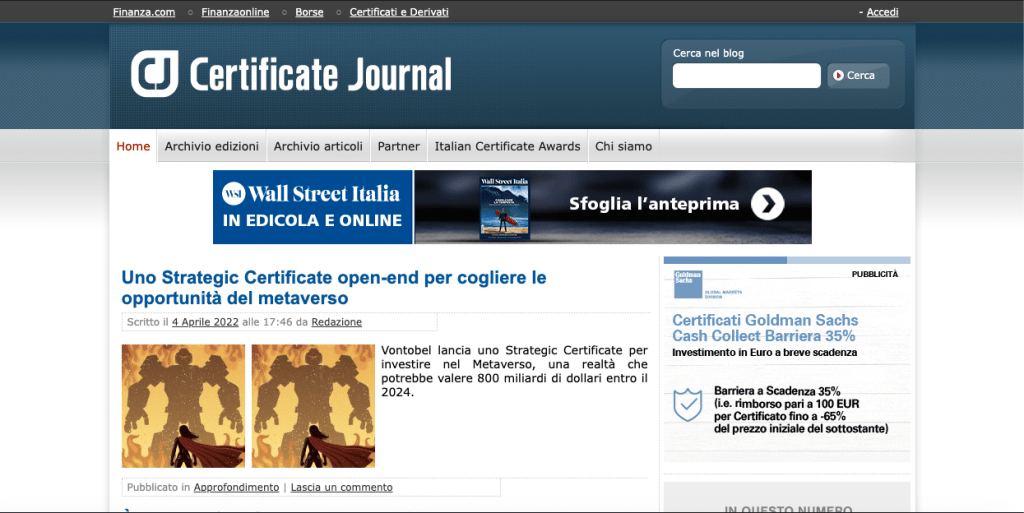Click the Wall Street Italia IN EDICOLA banner

tap(313, 207)
